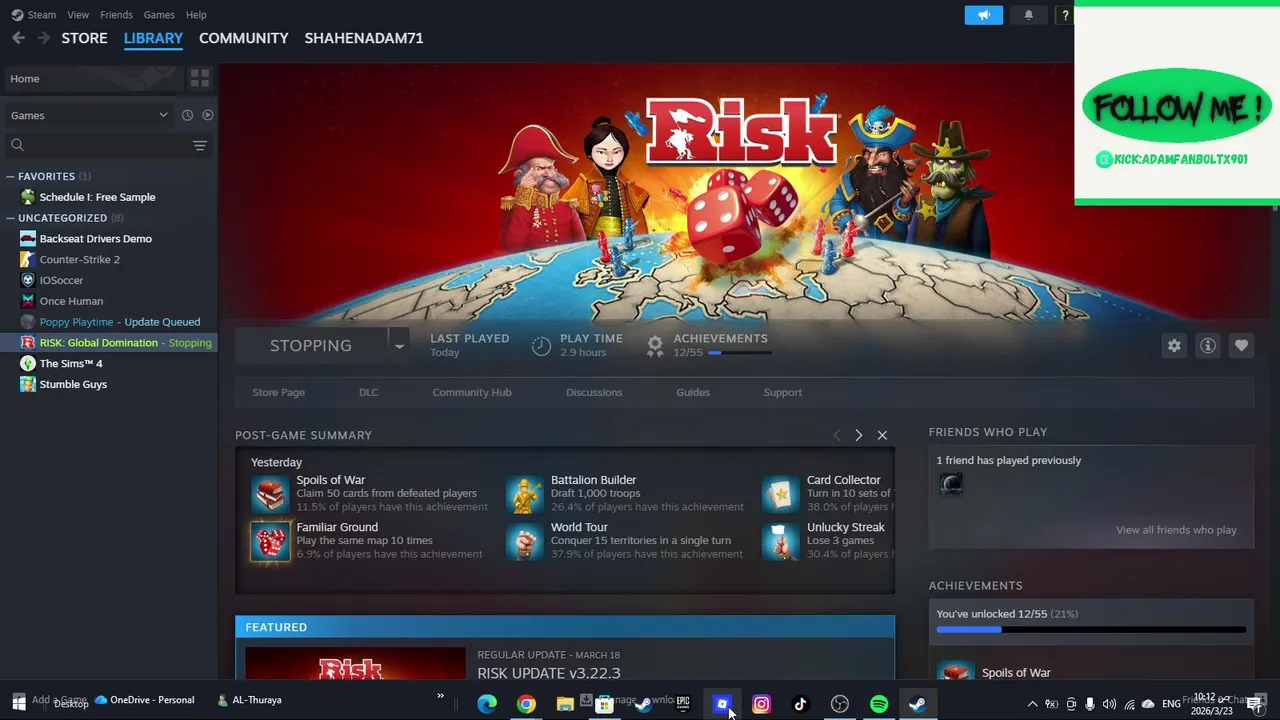Open the DLC link
1280x720 pixels.
[369, 392]
